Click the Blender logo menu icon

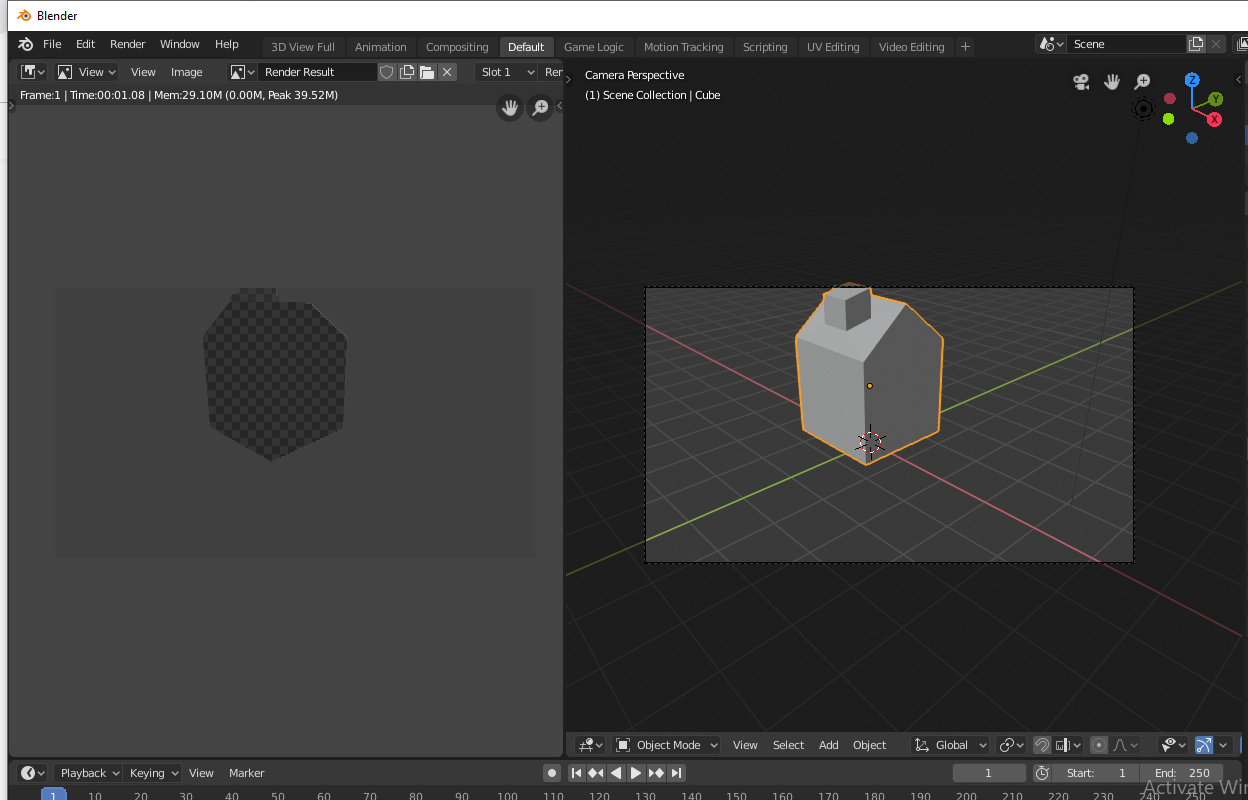tap(25, 44)
